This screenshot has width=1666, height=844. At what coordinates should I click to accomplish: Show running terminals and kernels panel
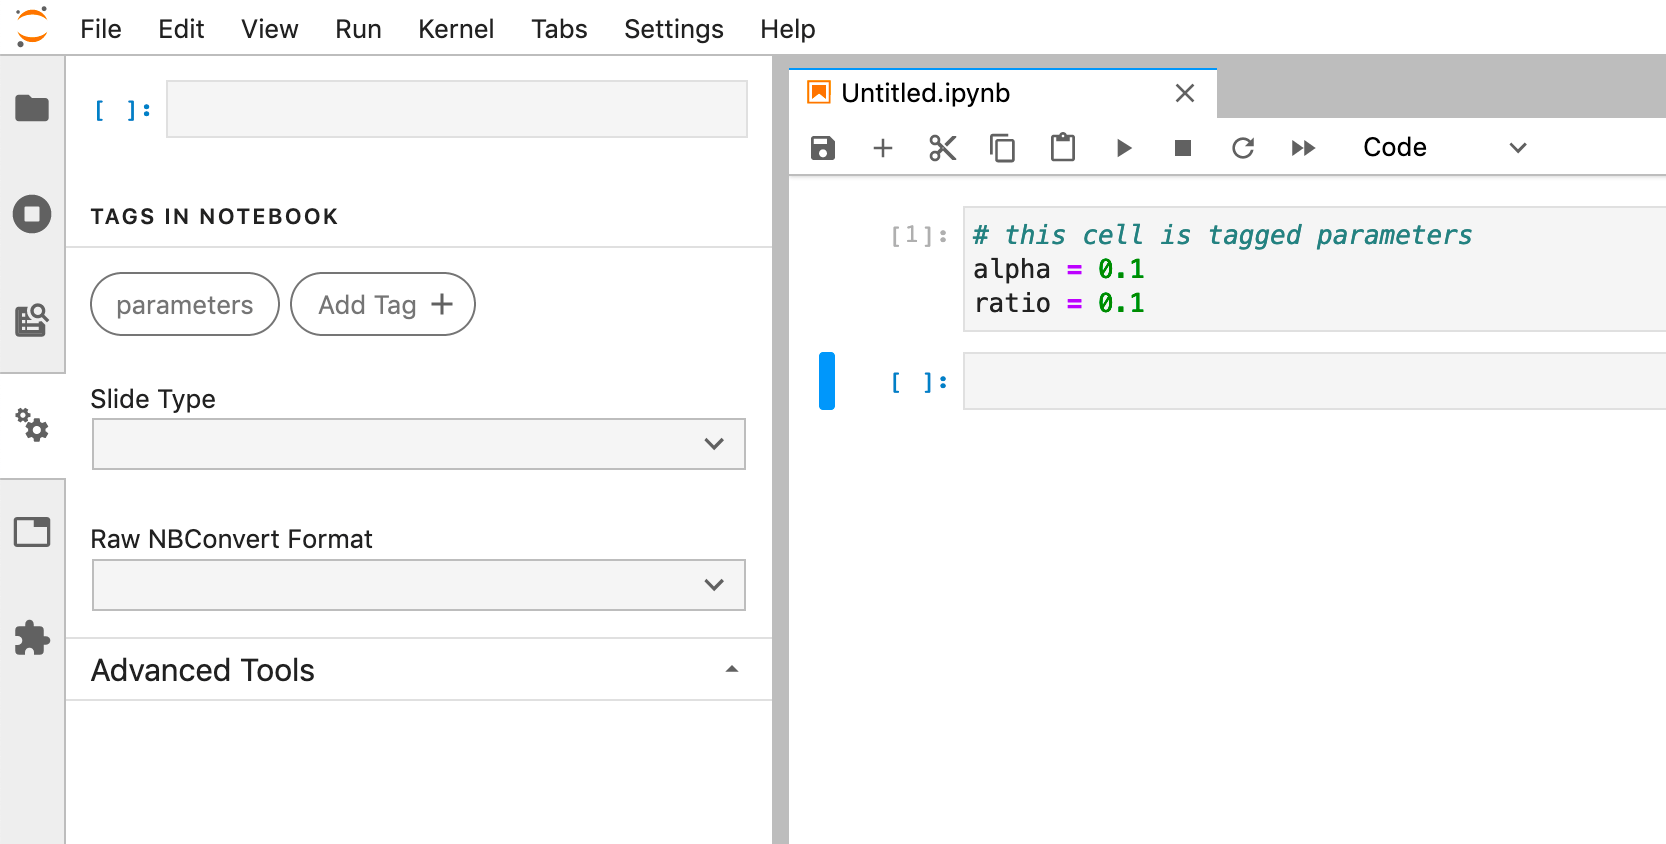[32, 214]
